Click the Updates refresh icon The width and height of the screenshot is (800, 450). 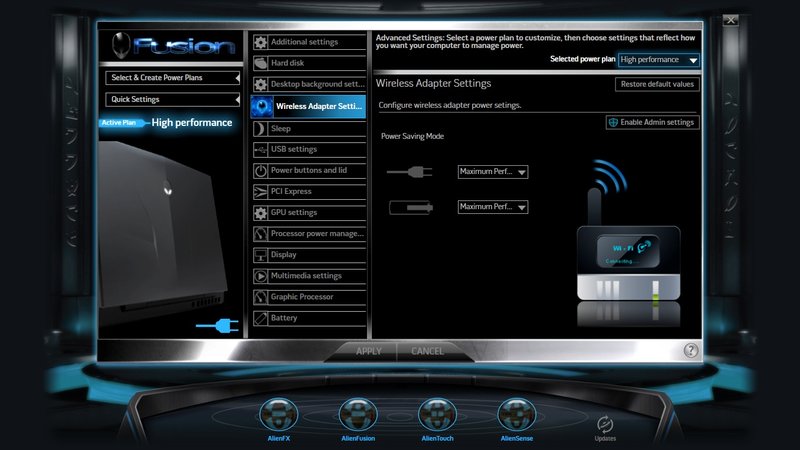tap(605, 424)
